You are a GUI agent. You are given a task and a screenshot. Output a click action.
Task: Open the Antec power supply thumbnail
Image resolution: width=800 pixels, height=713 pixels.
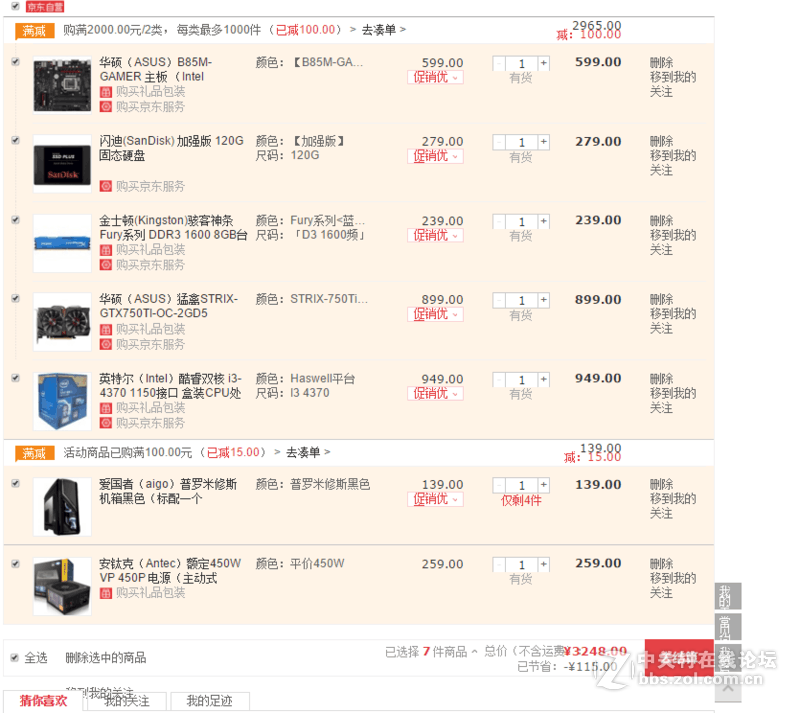pyautogui.click(x=62, y=586)
